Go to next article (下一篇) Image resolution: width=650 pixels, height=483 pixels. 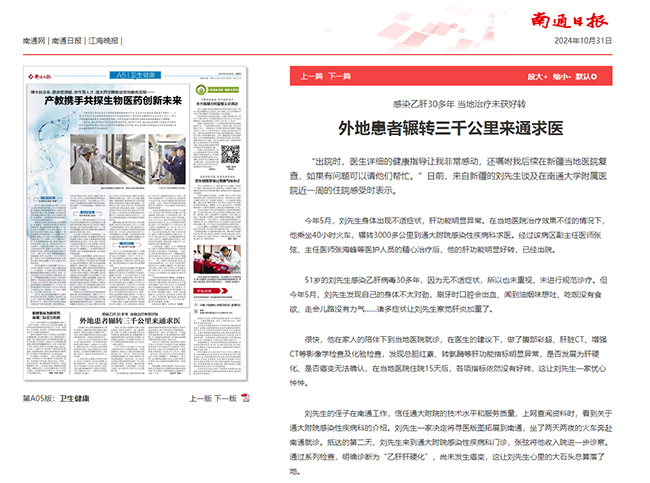(341, 75)
